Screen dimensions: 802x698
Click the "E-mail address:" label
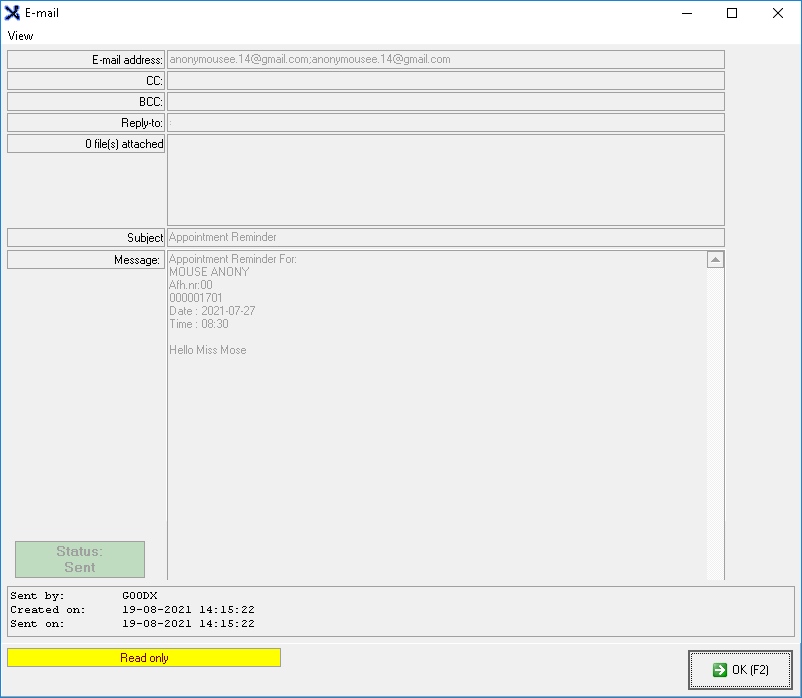click(86, 60)
